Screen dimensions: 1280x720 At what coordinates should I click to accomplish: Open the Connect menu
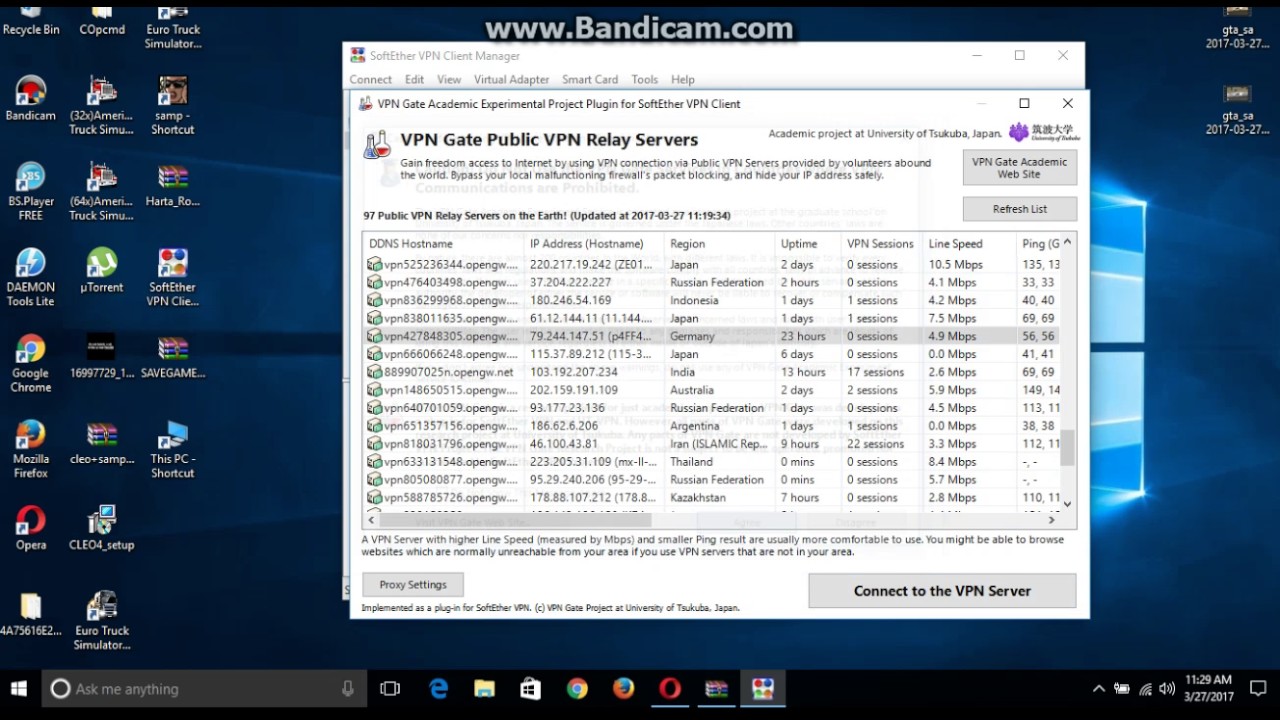coord(370,79)
